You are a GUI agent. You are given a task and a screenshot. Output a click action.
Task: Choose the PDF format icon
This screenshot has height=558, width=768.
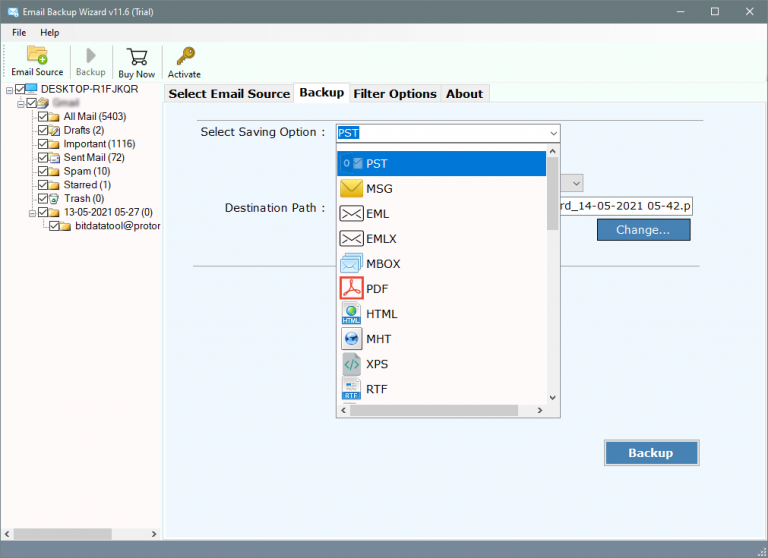tap(351, 288)
